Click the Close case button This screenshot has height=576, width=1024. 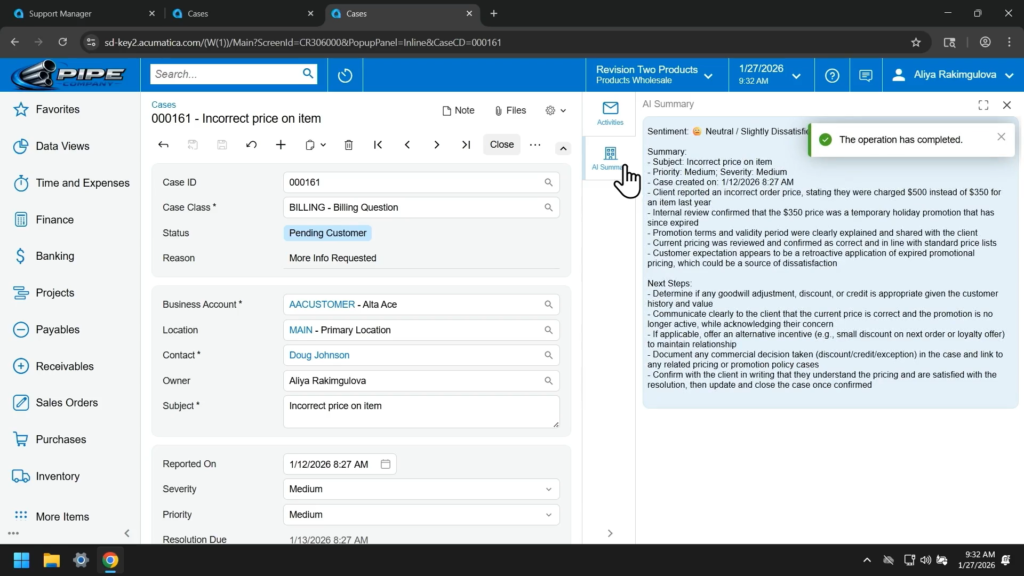(501, 145)
